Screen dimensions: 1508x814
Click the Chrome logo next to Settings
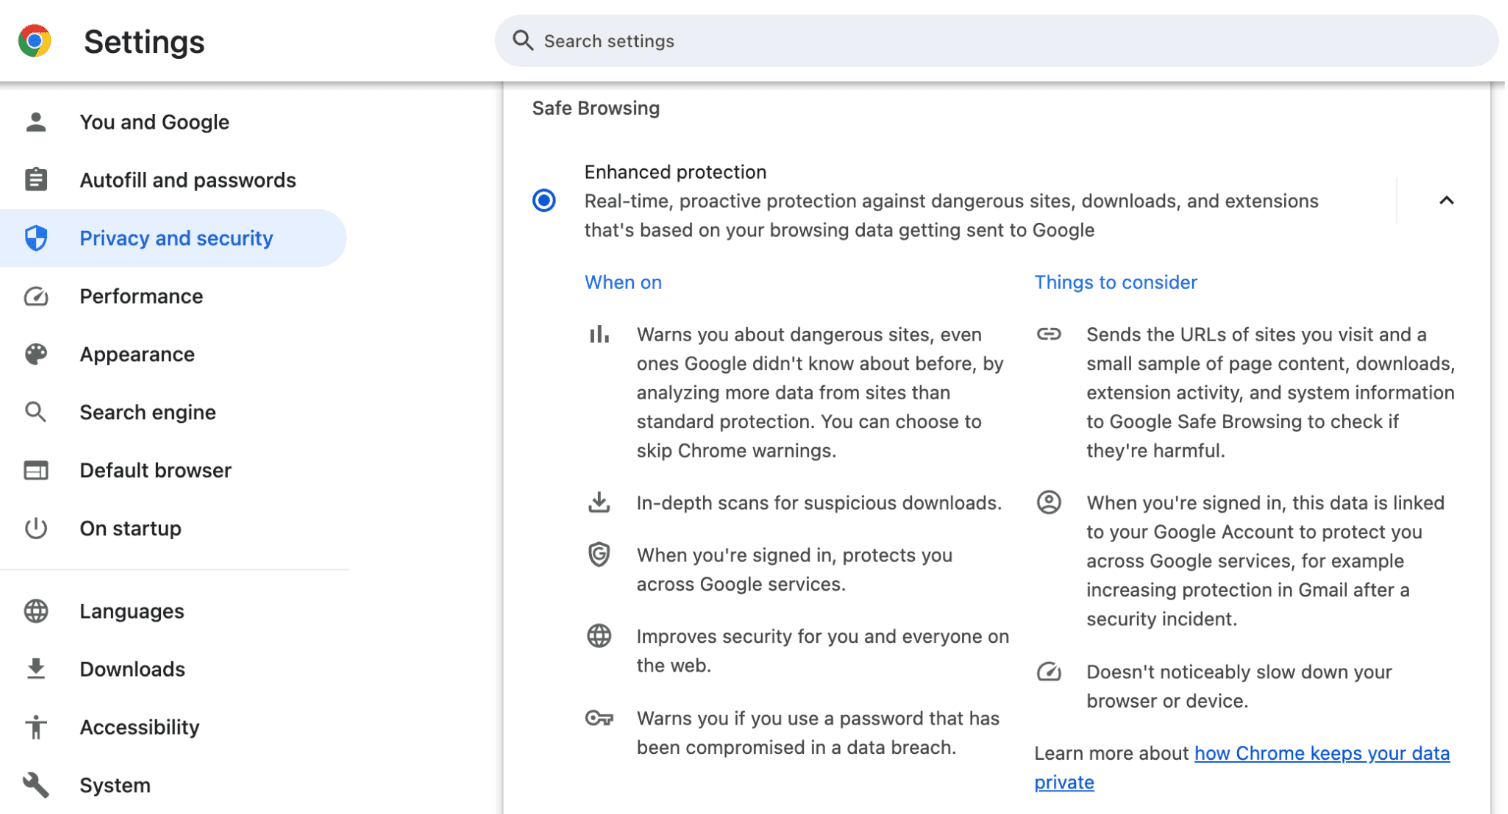pyautogui.click(x=34, y=41)
